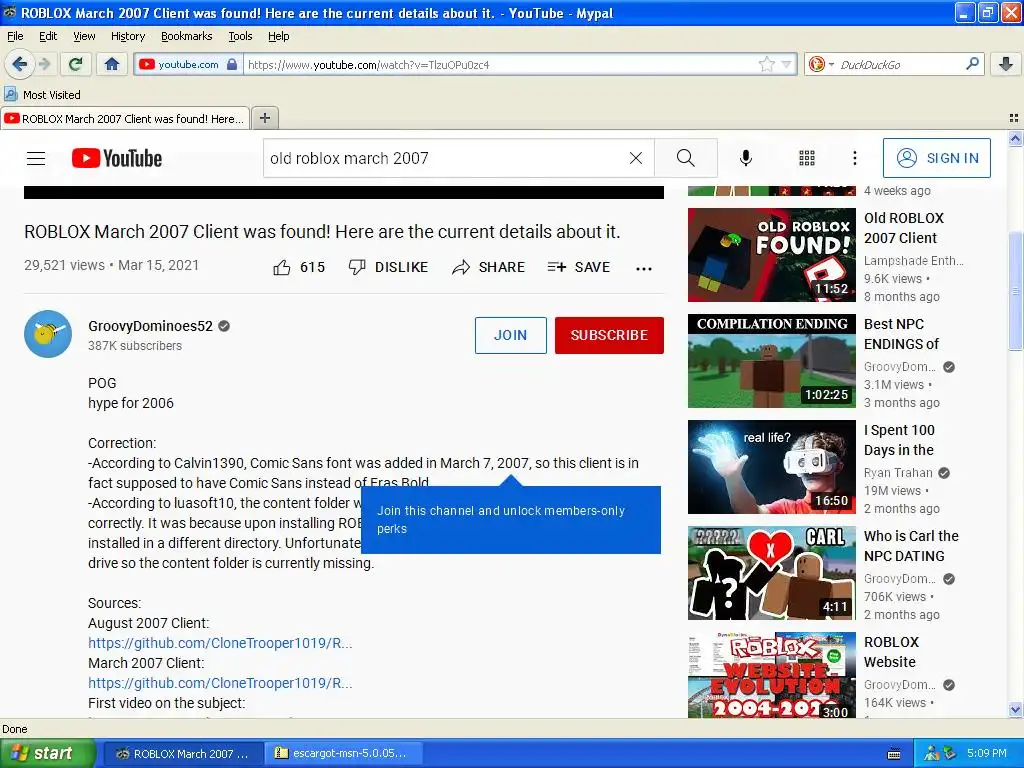Open the View menu
The image size is (1024, 768).
pos(84,36)
